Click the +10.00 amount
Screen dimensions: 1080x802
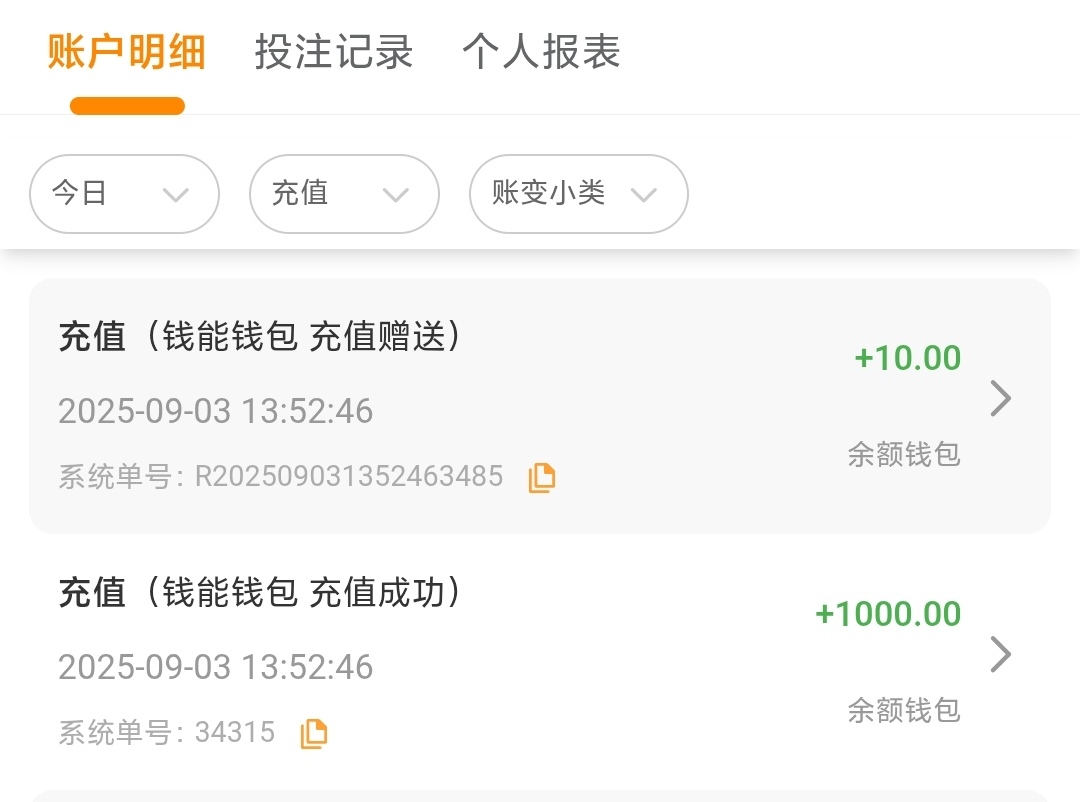[x=907, y=358]
